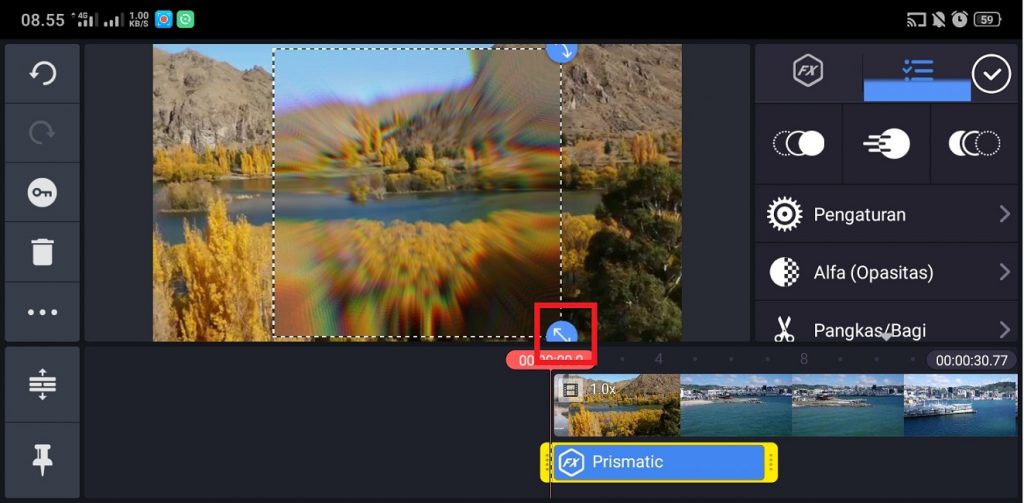Select the Prismatic effect layer

pyautogui.click(x=658, y=462)
